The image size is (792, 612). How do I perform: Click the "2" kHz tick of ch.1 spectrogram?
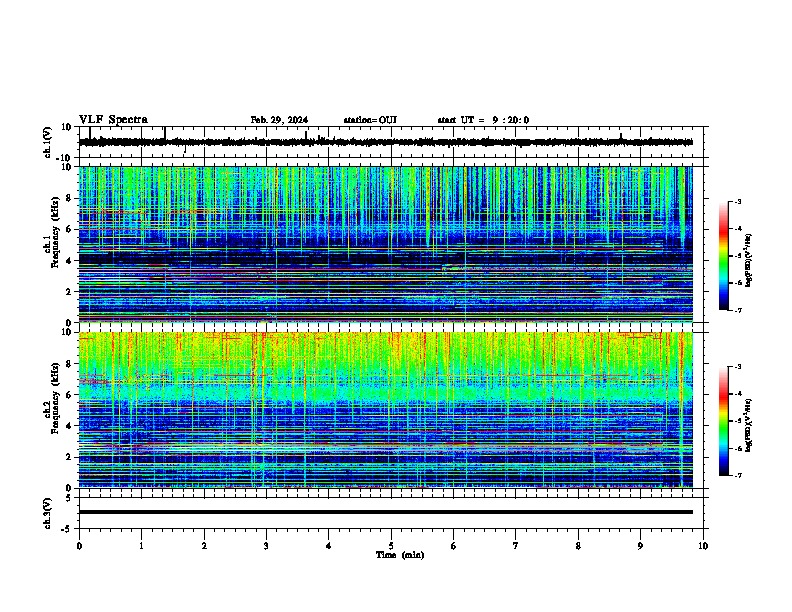70,291
